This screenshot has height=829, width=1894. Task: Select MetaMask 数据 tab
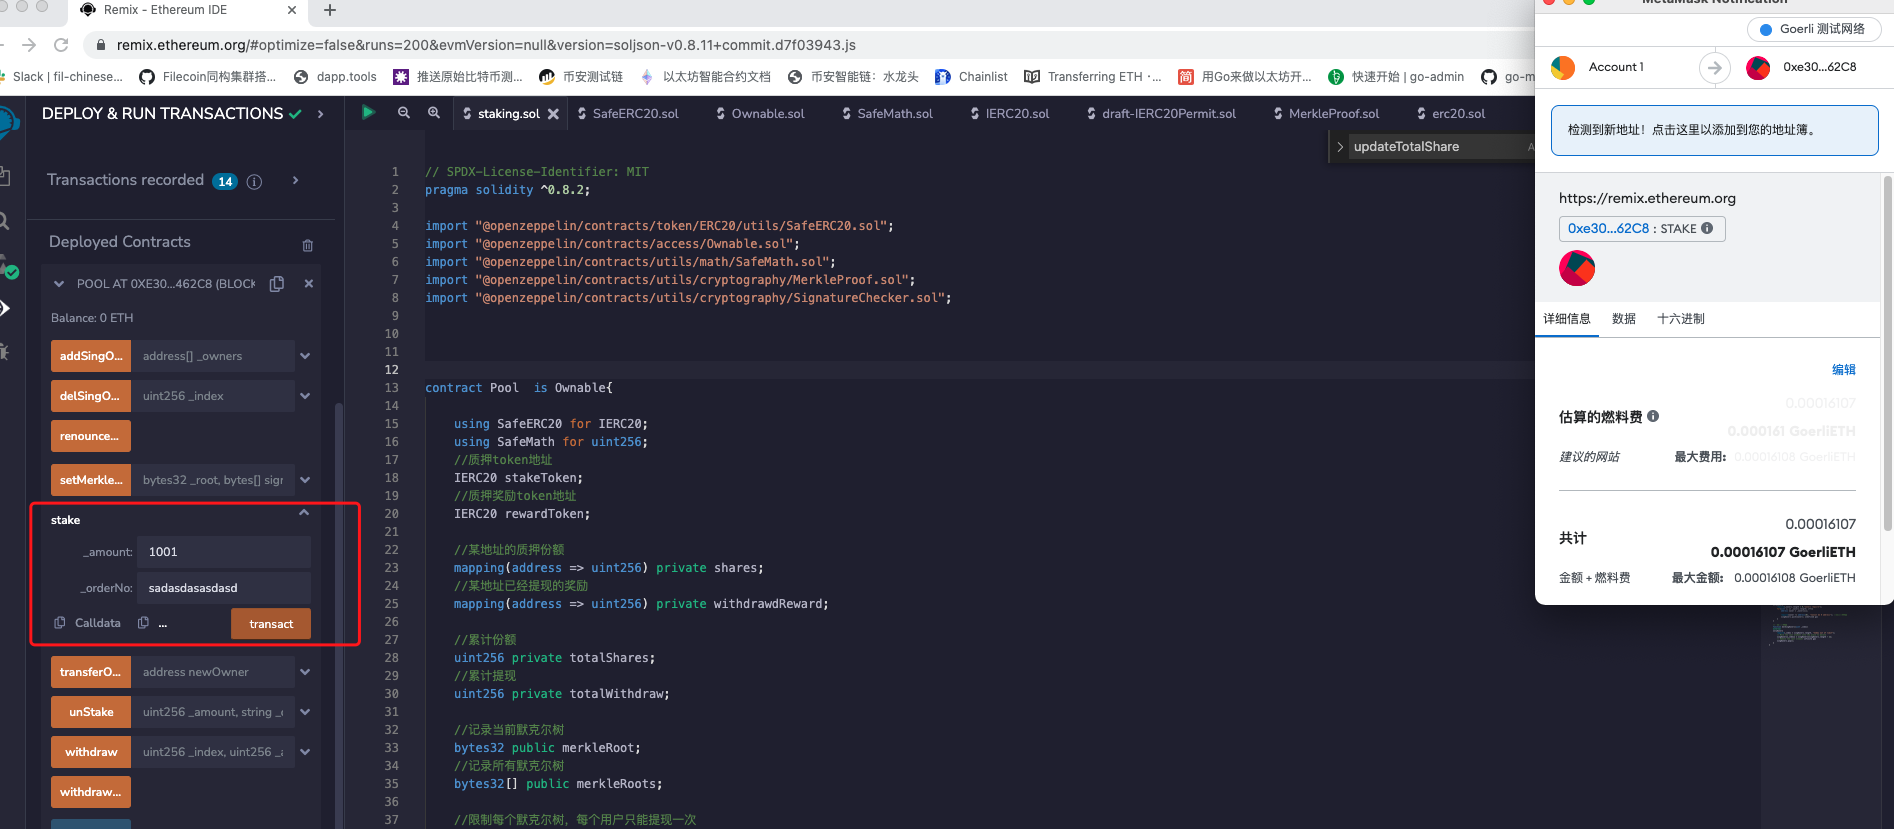tap(1624, 319)
